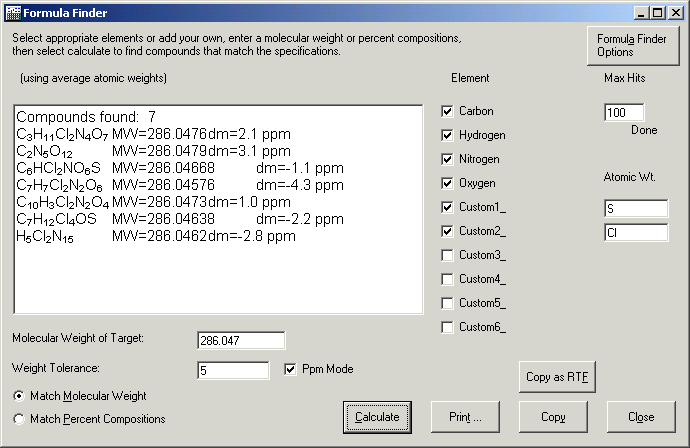Select the C10H3Cl2N2O4 result line
Image resolution: width=690 pixels, height=448 pixels.
pyautogui.click(x=153, y=202)
